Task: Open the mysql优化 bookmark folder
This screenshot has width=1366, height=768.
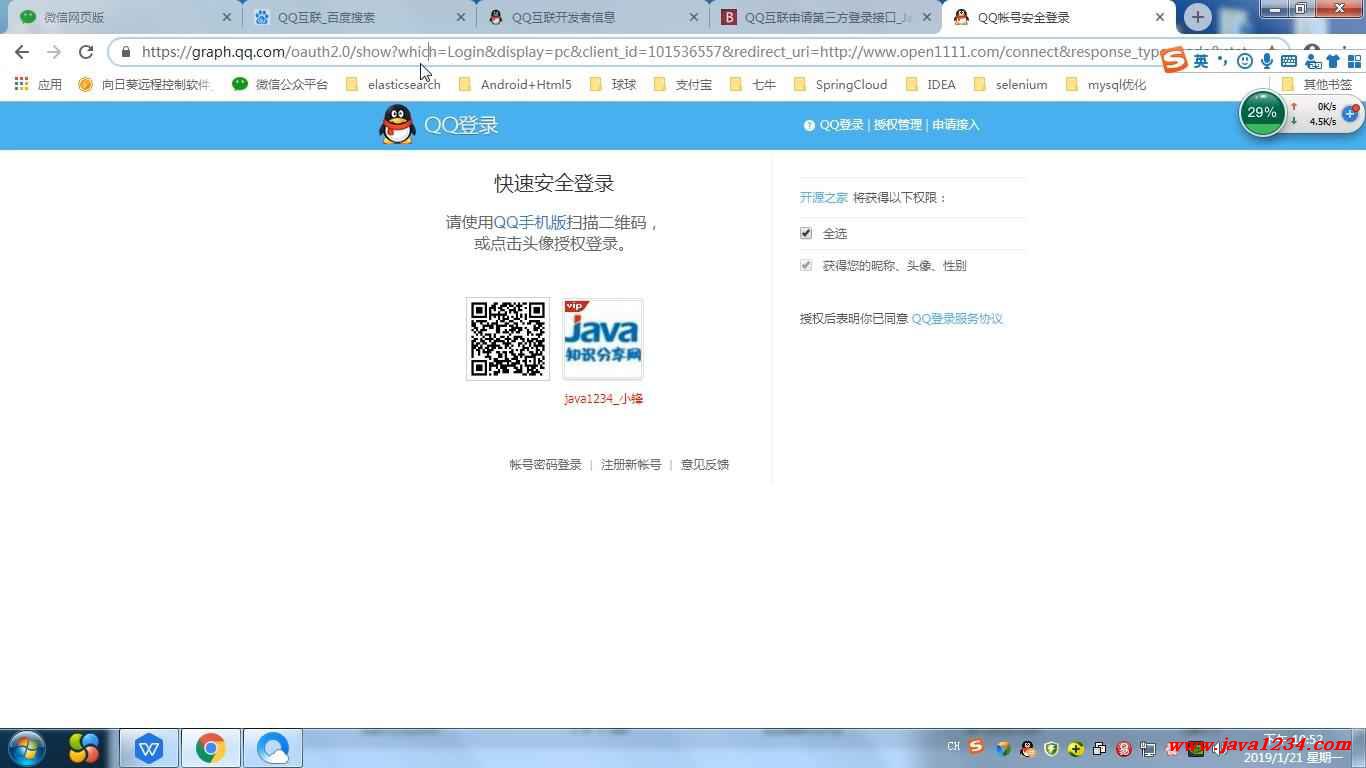Action: pos(1105,85)
